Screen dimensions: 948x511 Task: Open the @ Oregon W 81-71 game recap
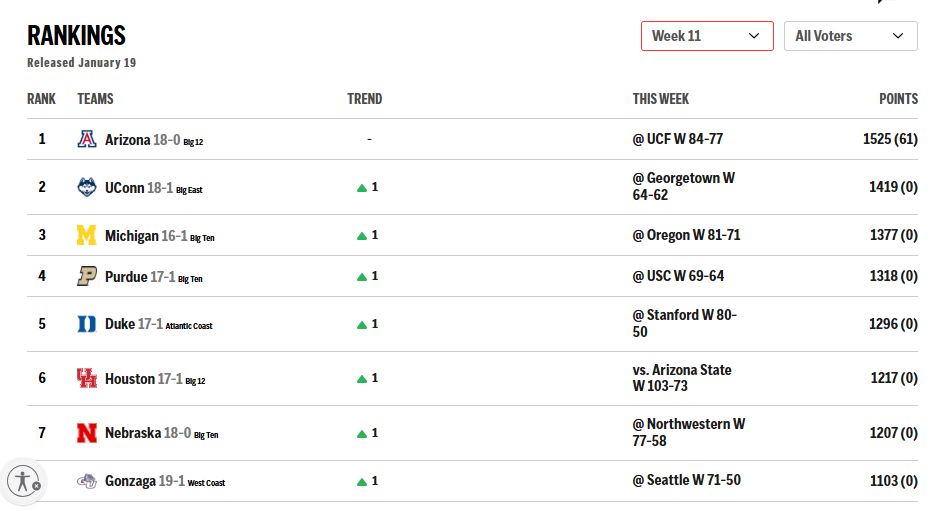coord(686,236)
